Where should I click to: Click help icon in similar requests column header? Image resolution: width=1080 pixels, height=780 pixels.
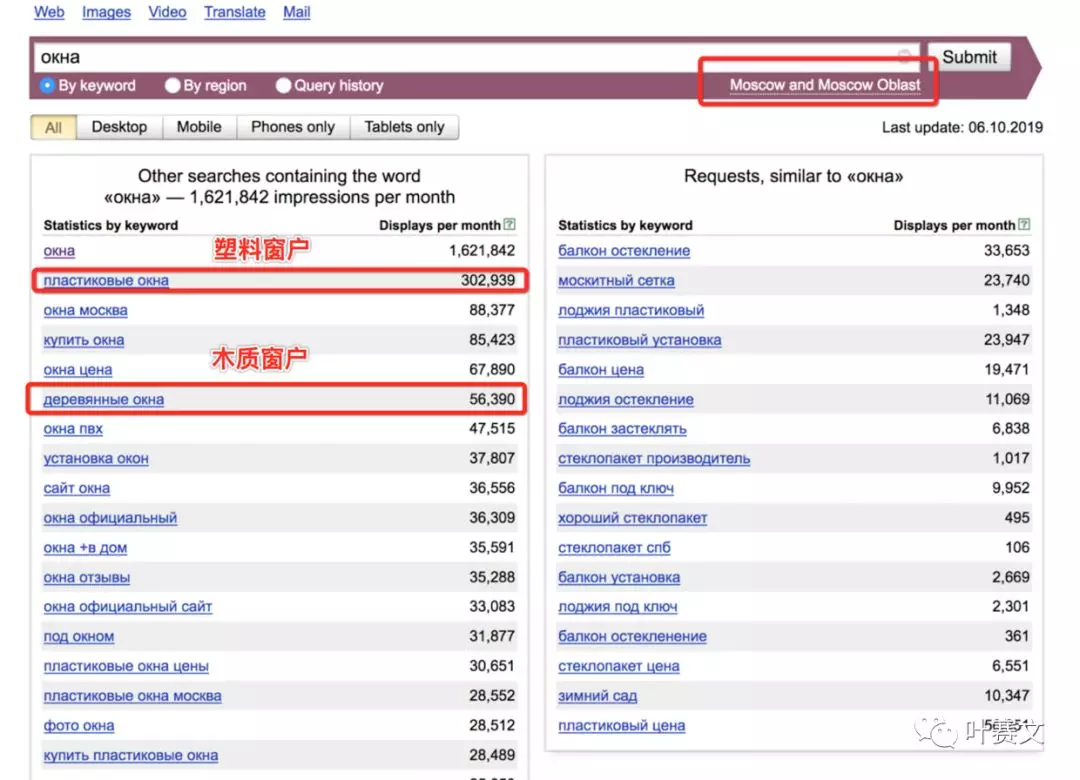[x=1022, y=224]
